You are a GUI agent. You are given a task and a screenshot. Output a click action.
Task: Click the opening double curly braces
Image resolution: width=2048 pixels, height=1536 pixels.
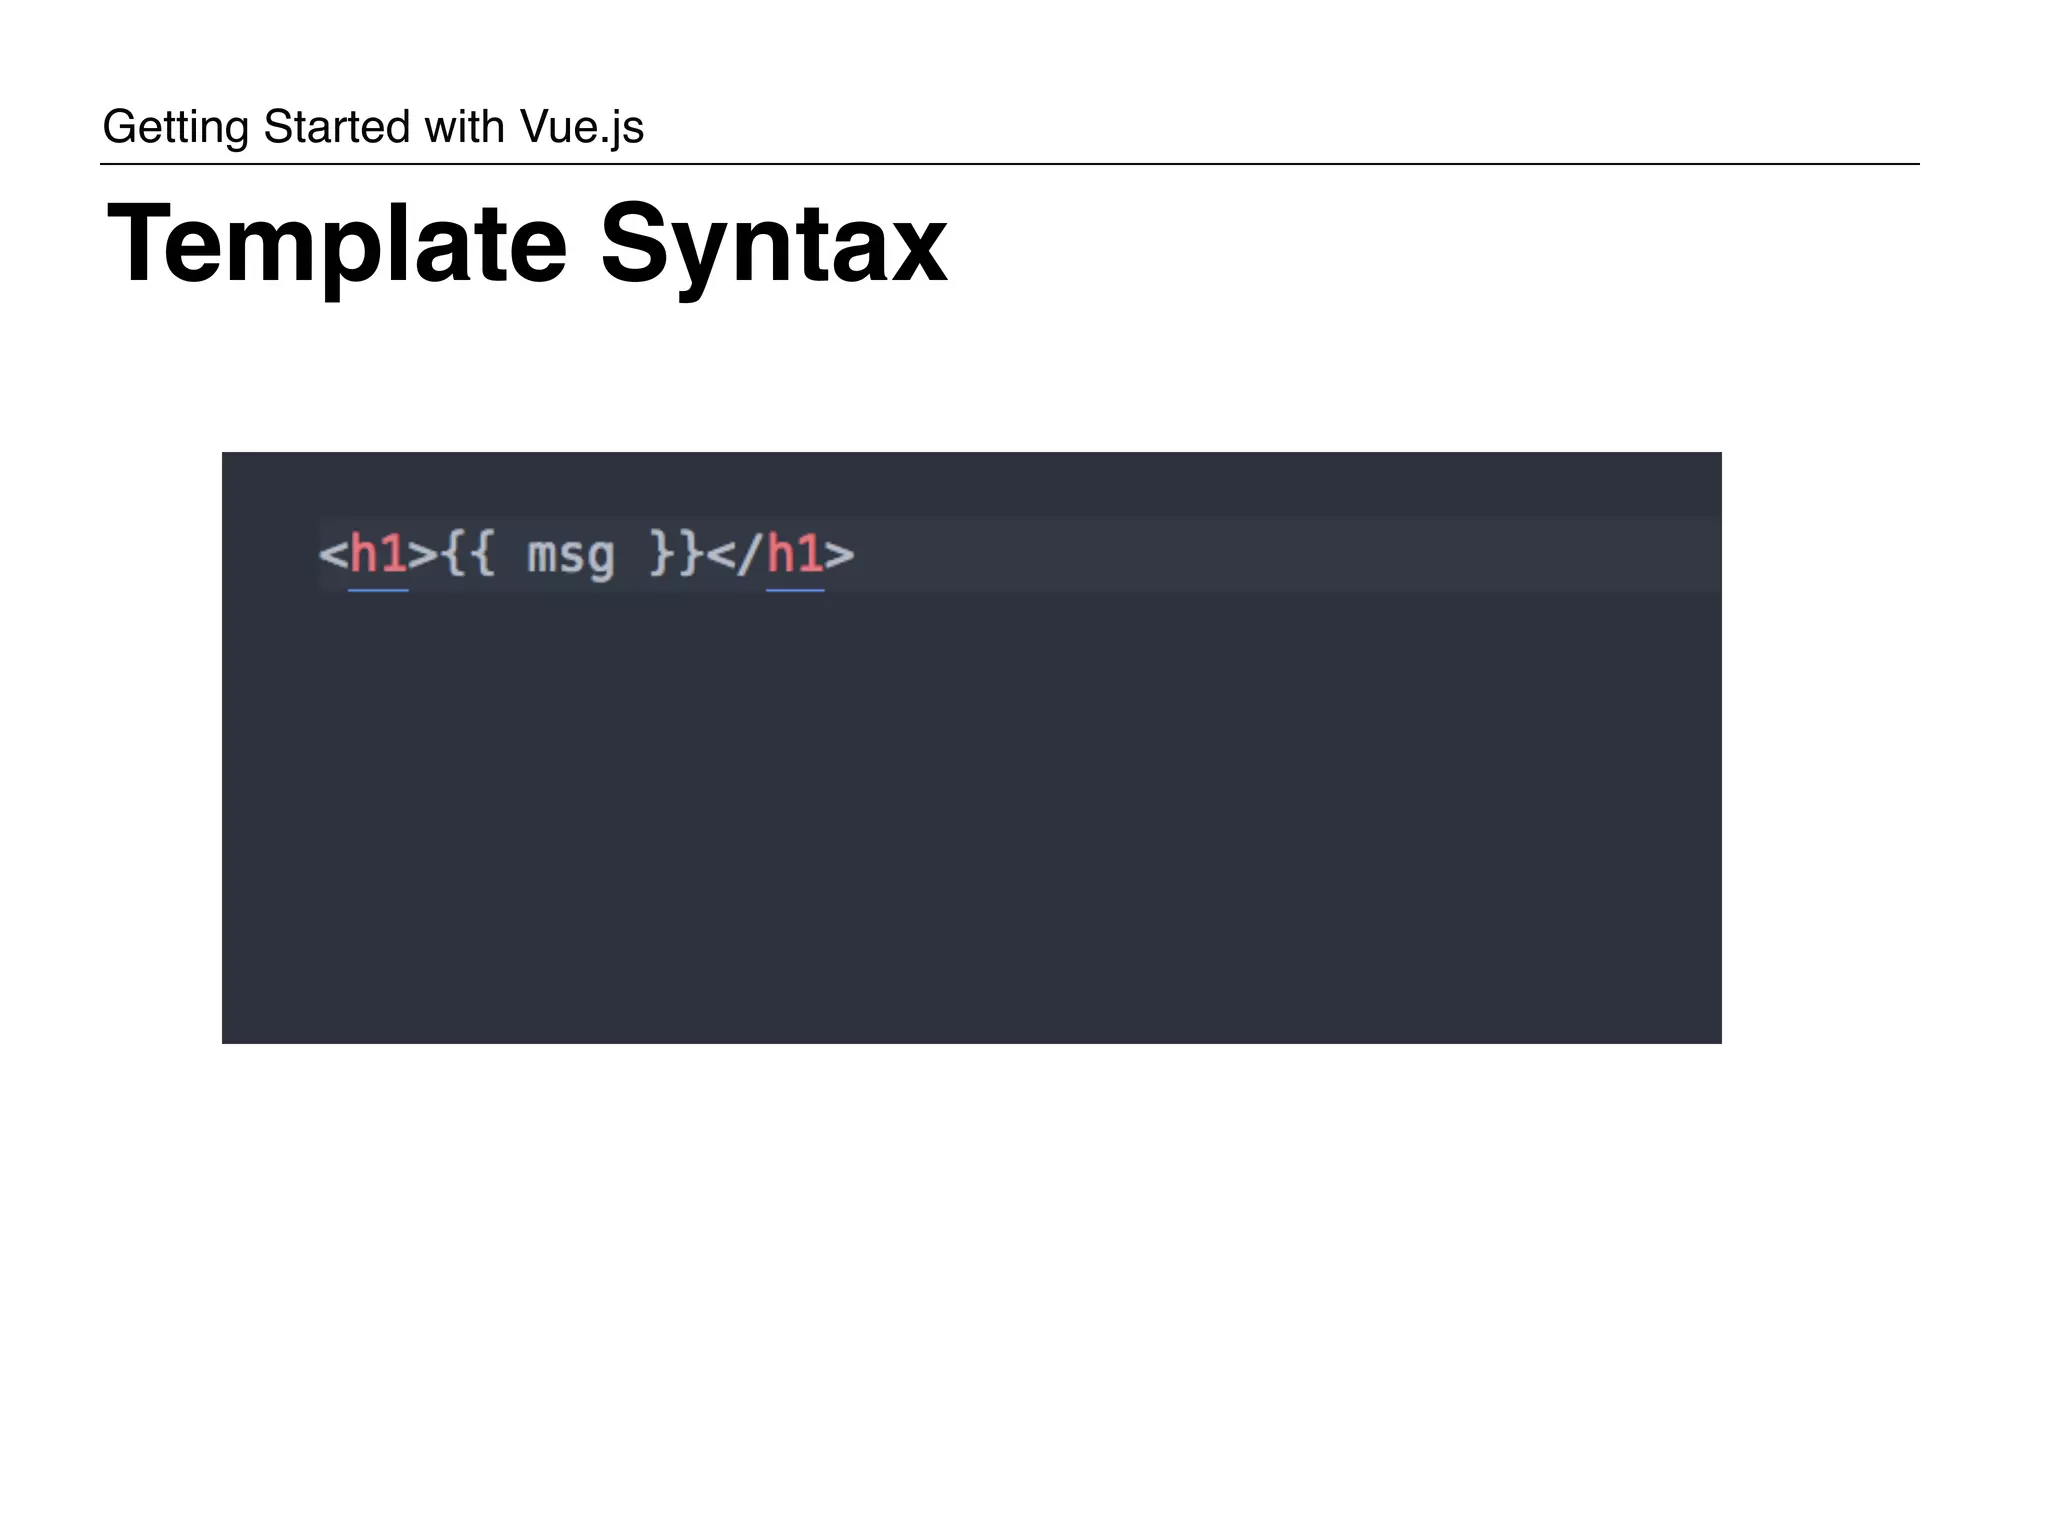point(468,554)
